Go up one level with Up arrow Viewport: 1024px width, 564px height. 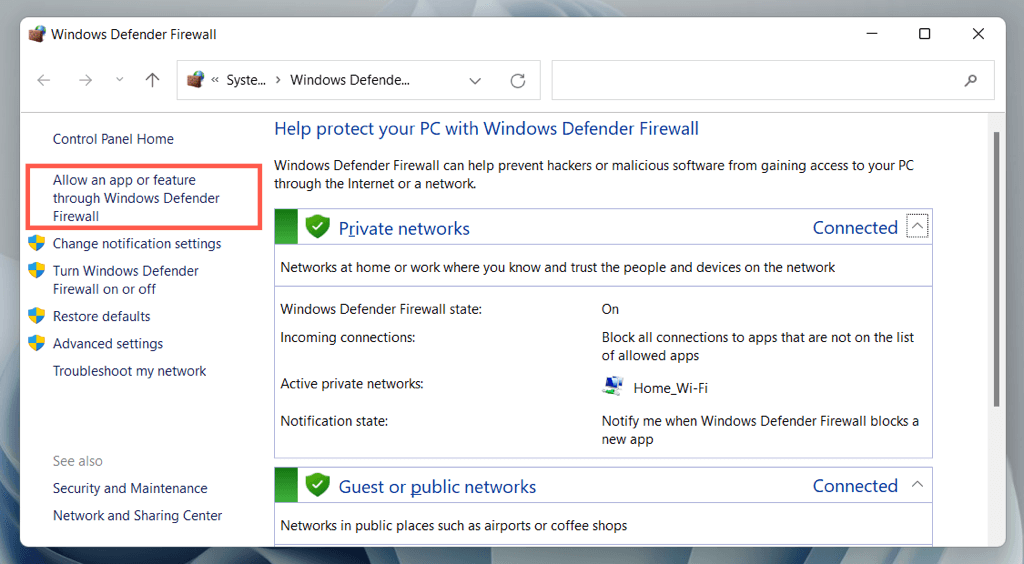(152, 81)
